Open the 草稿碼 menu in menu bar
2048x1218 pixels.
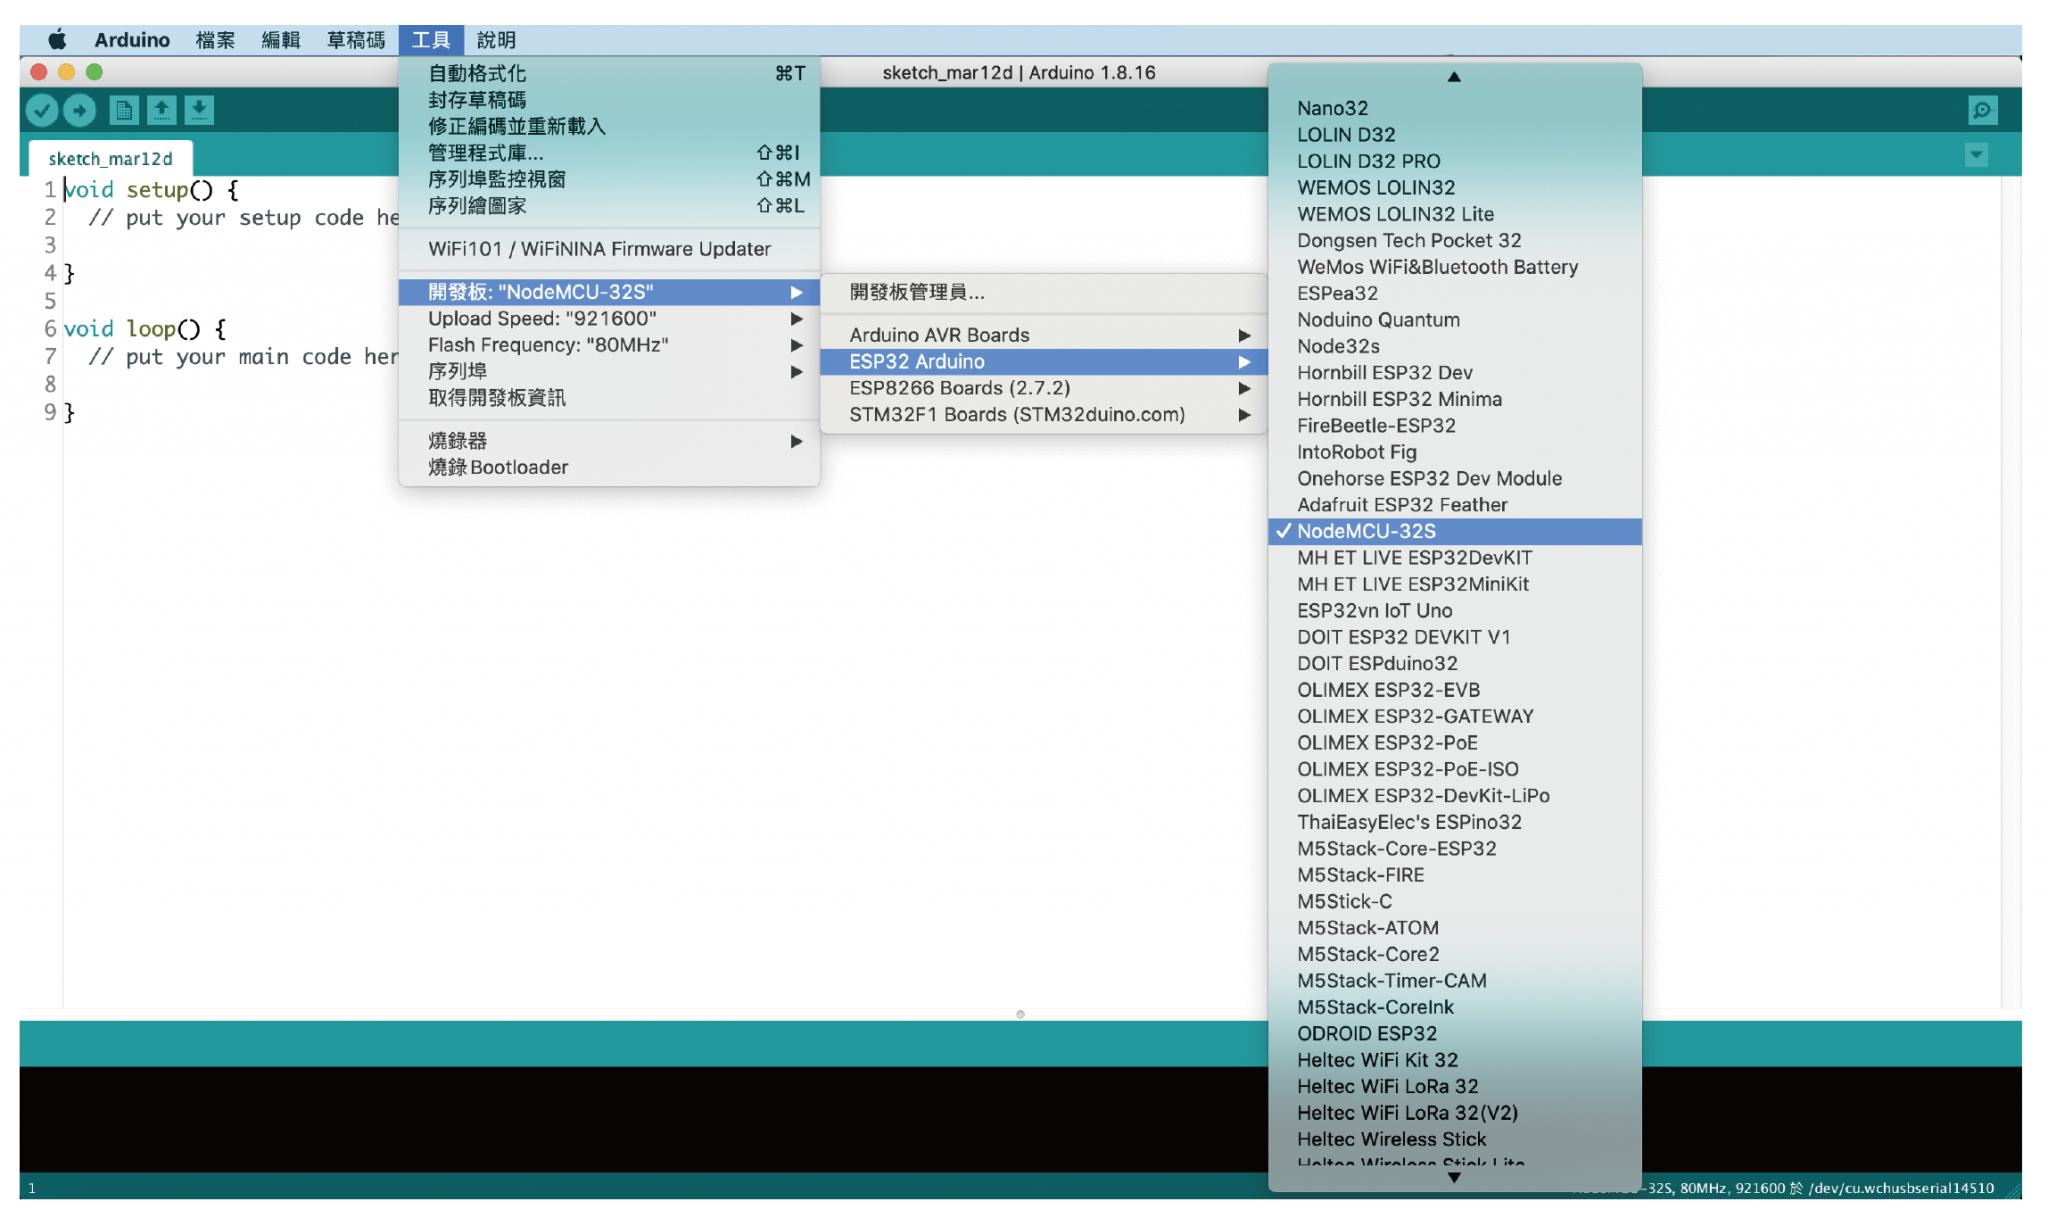[356, 40]
